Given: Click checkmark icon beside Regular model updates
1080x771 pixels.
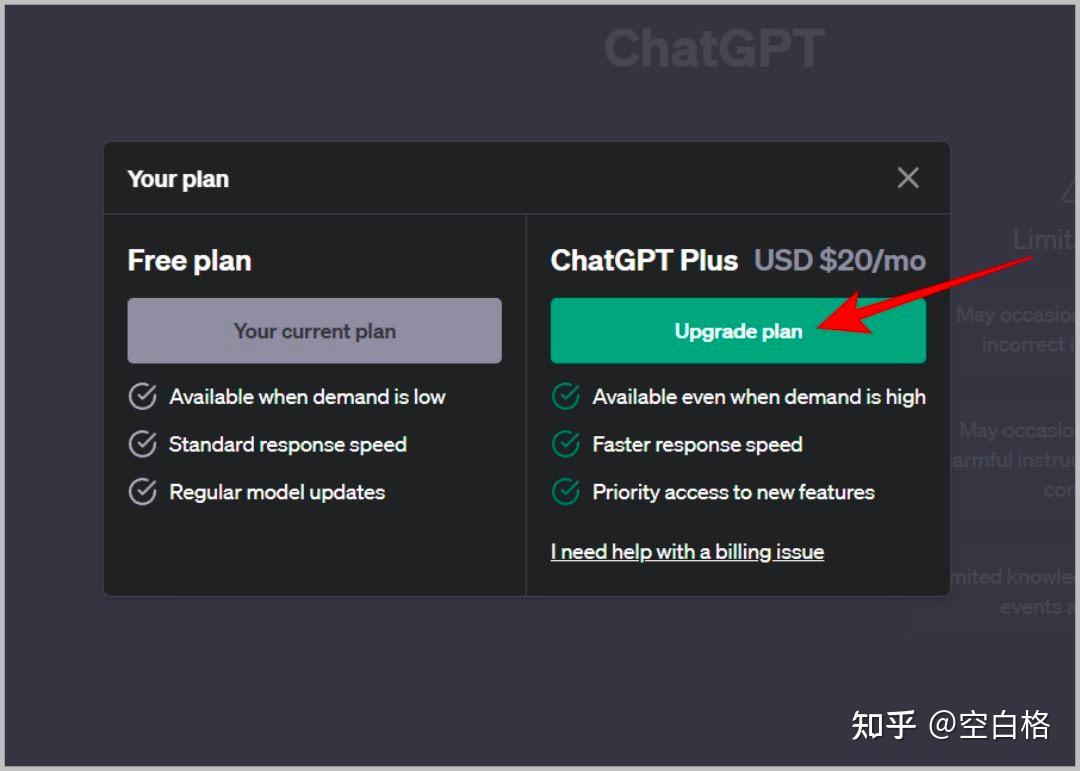Looking at the screenshot, I should pos(143,492).
